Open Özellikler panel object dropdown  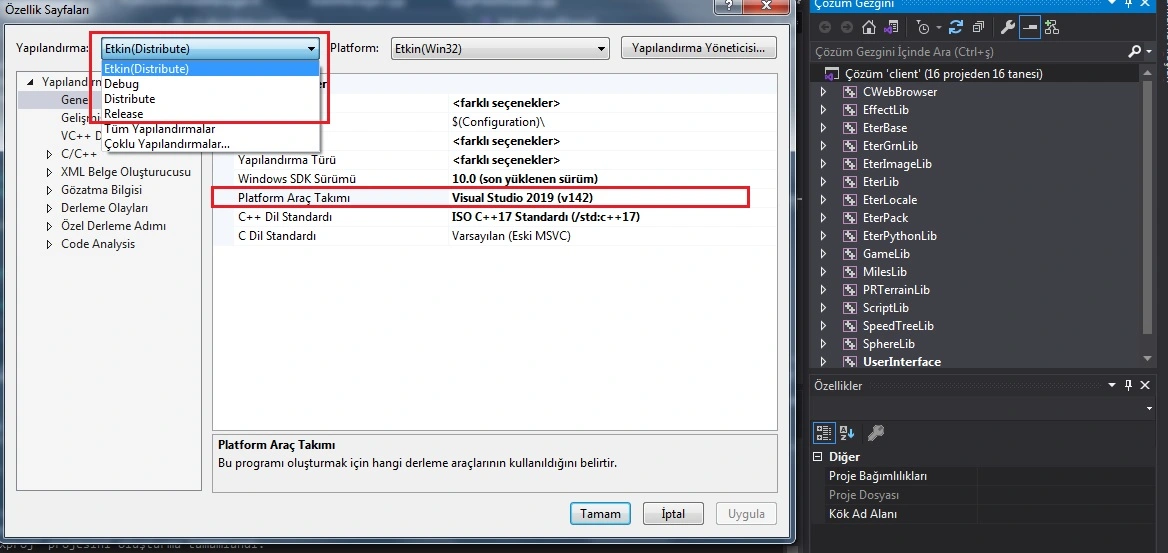(1151, 408)
